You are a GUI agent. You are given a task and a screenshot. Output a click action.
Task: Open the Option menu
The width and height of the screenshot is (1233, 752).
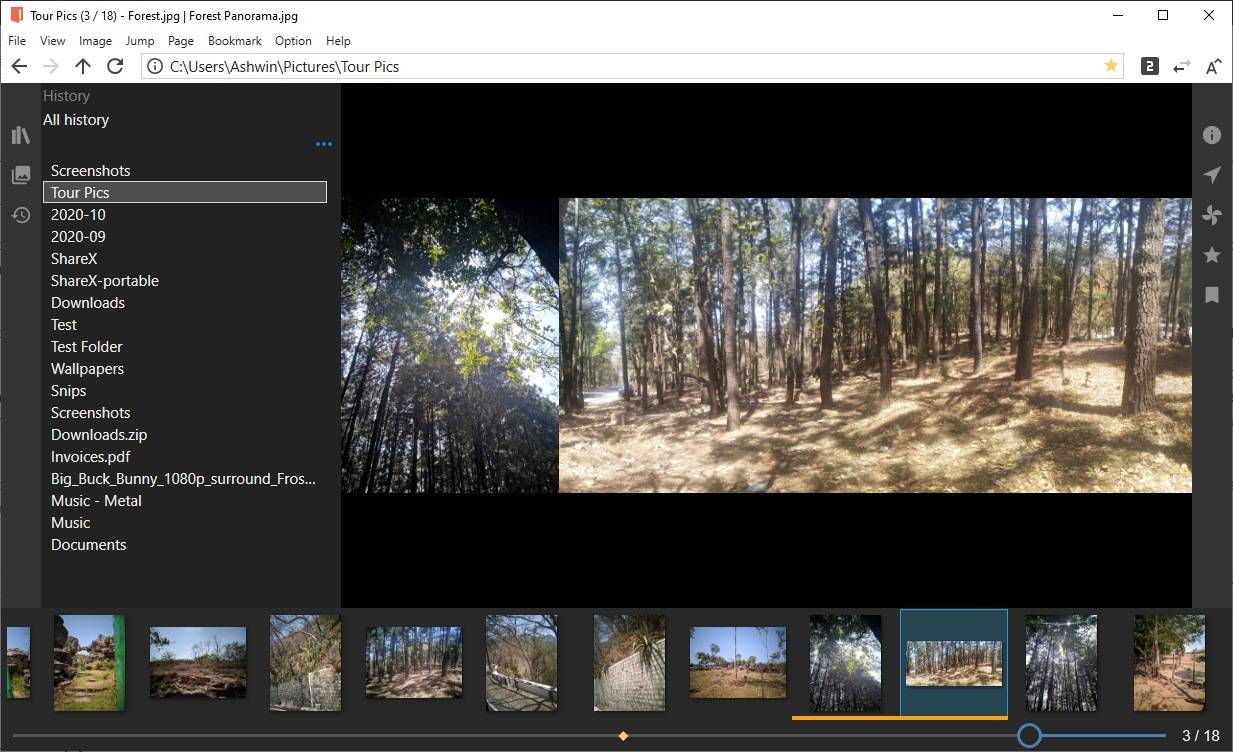pos(293,41)
